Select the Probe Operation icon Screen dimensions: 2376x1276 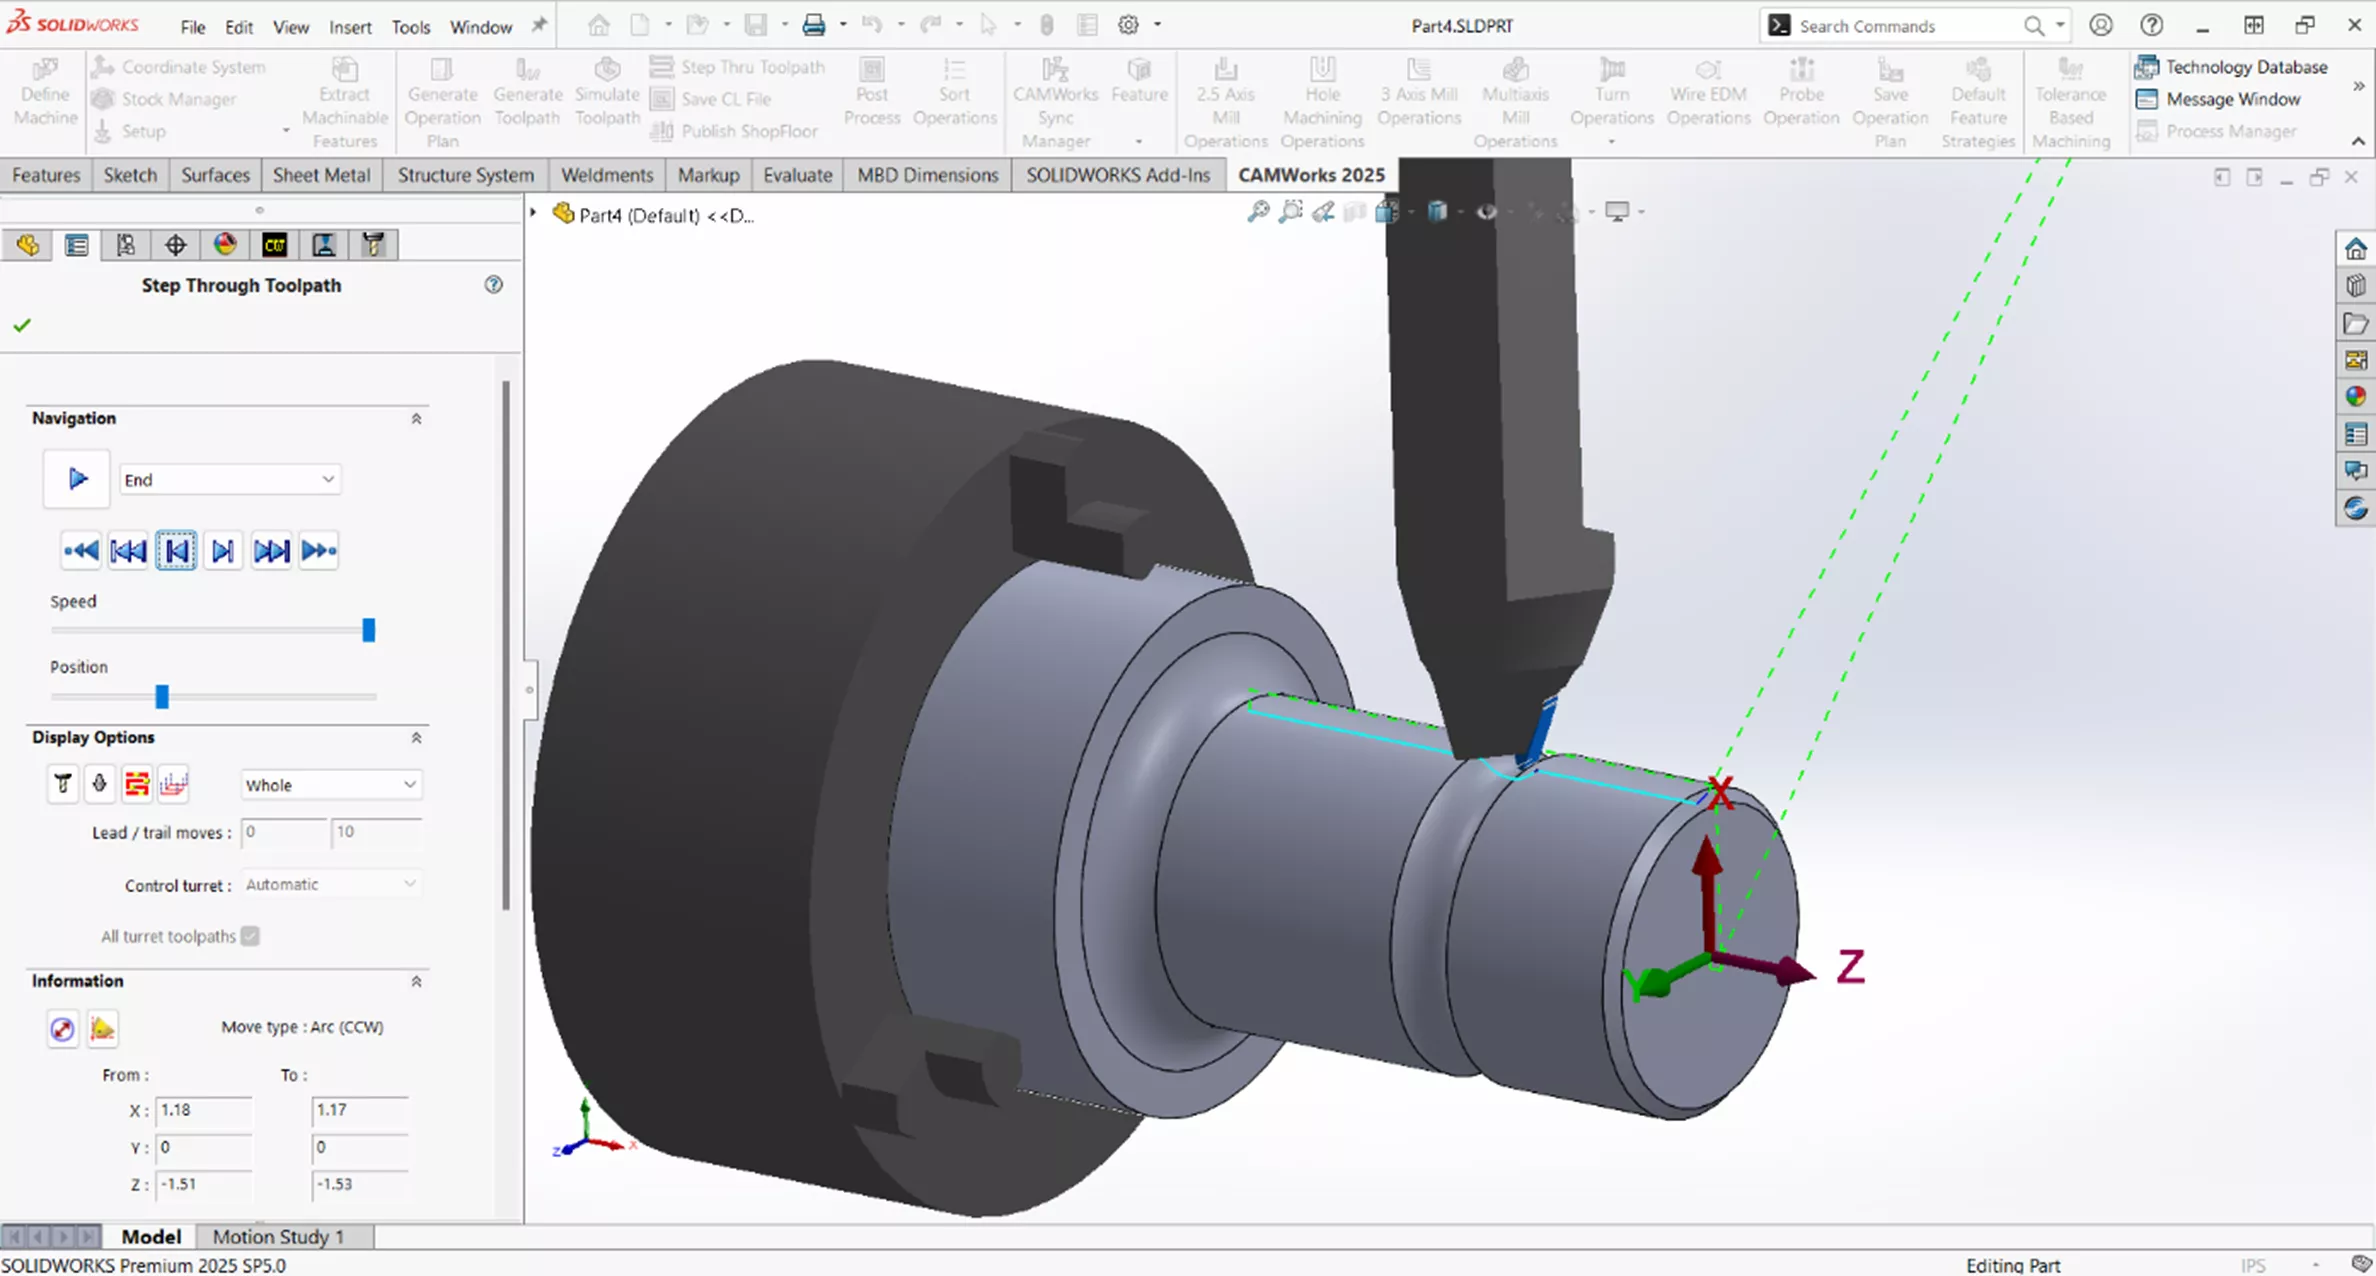point(1801,95)
